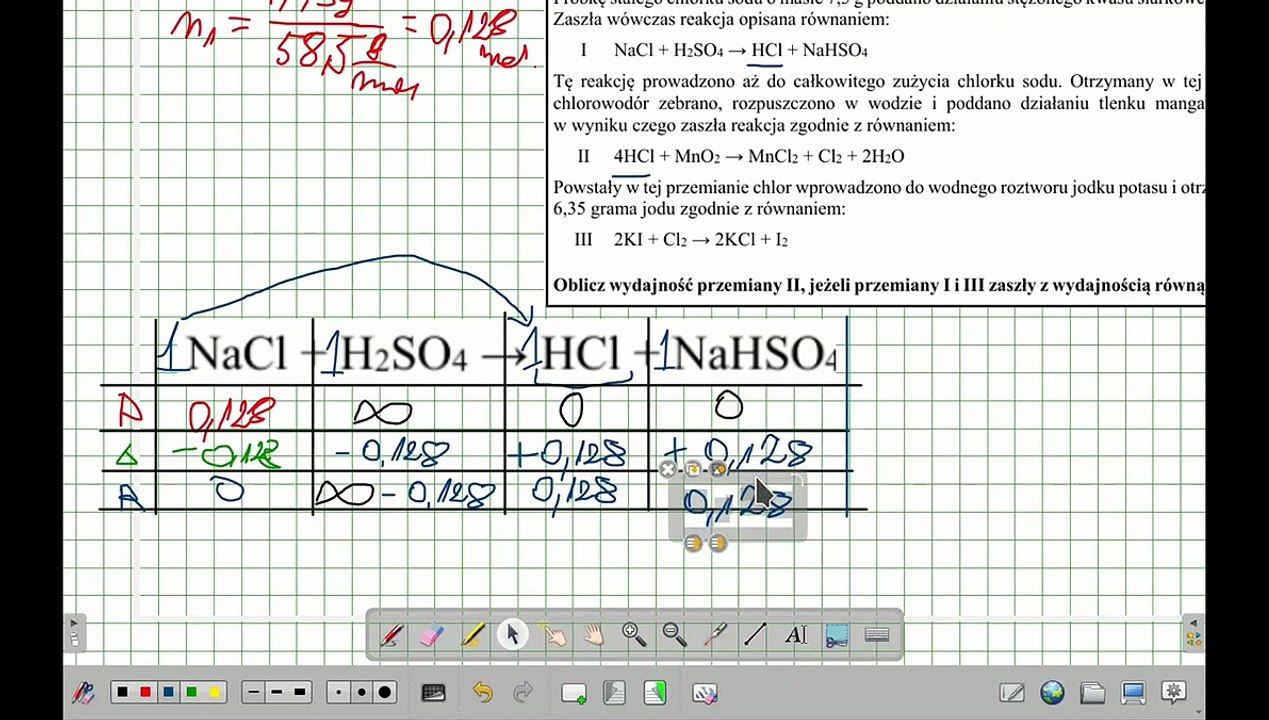Image resolution: width=1269 pixels, height=720 pixels.
Task: Go to the next page (green)
Action: coord(655,692)
